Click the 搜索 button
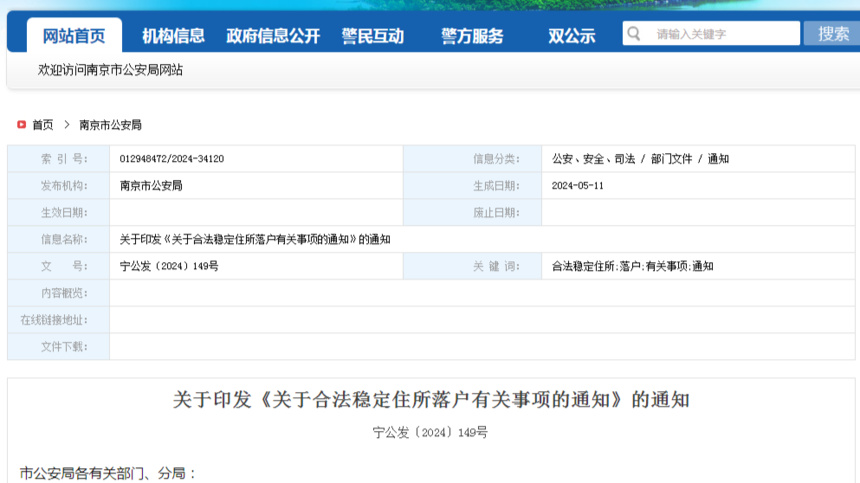Viewport: 860px width, 483px height. (x=833, y=33)
